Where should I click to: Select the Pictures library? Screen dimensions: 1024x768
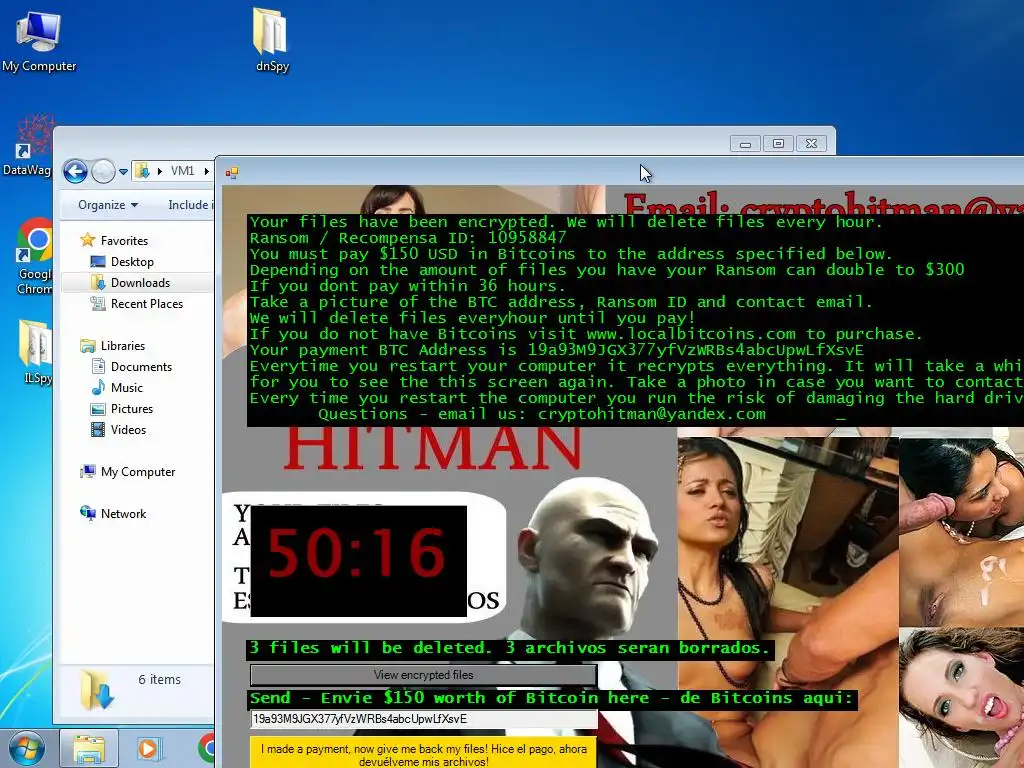click(132, 409)
